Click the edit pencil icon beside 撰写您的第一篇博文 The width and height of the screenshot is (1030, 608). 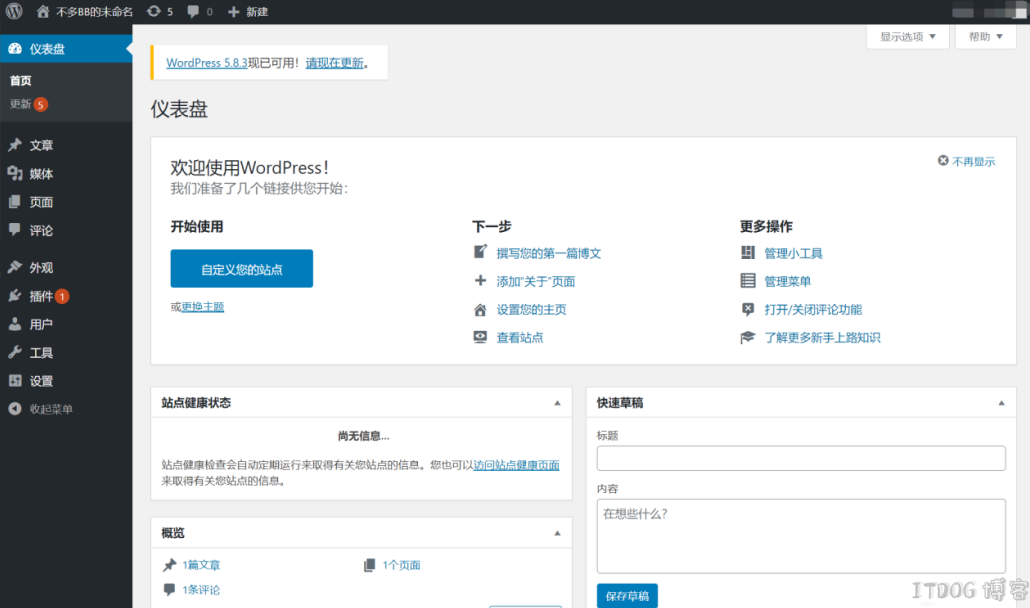tap(480, 252)
